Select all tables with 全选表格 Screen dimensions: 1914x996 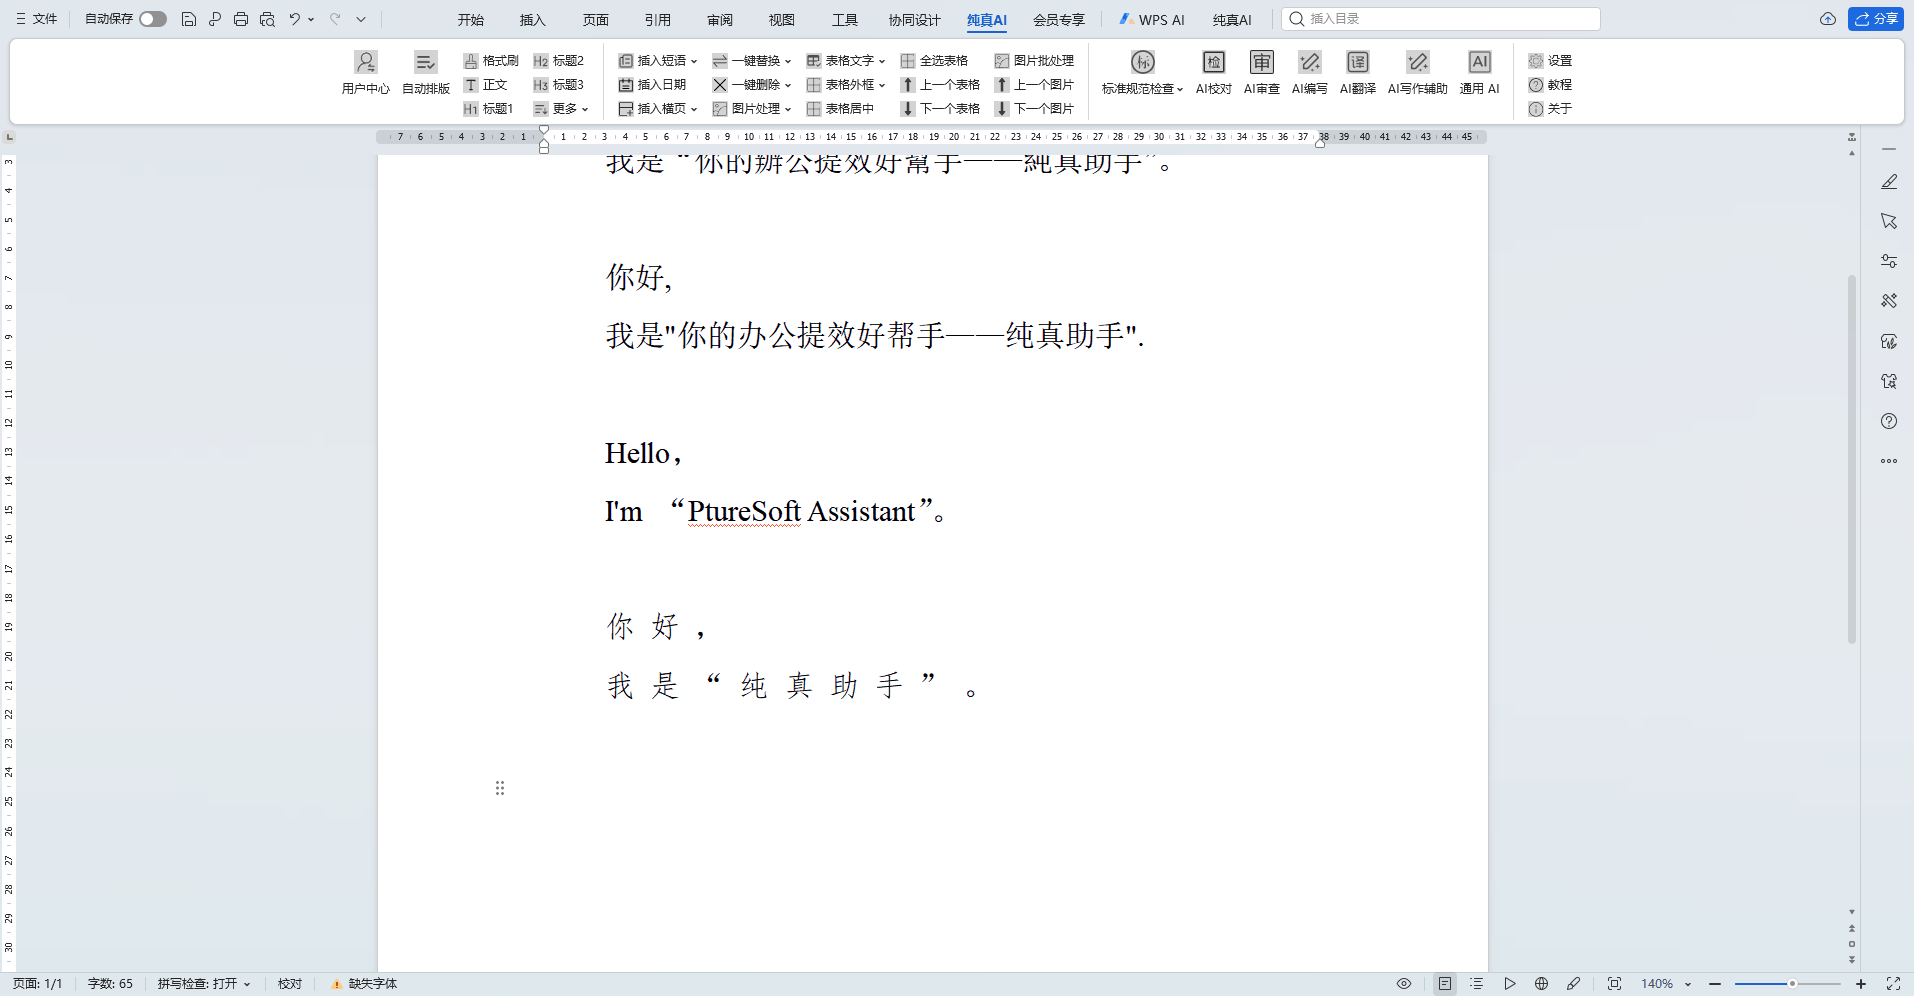(x=935, y=61)
